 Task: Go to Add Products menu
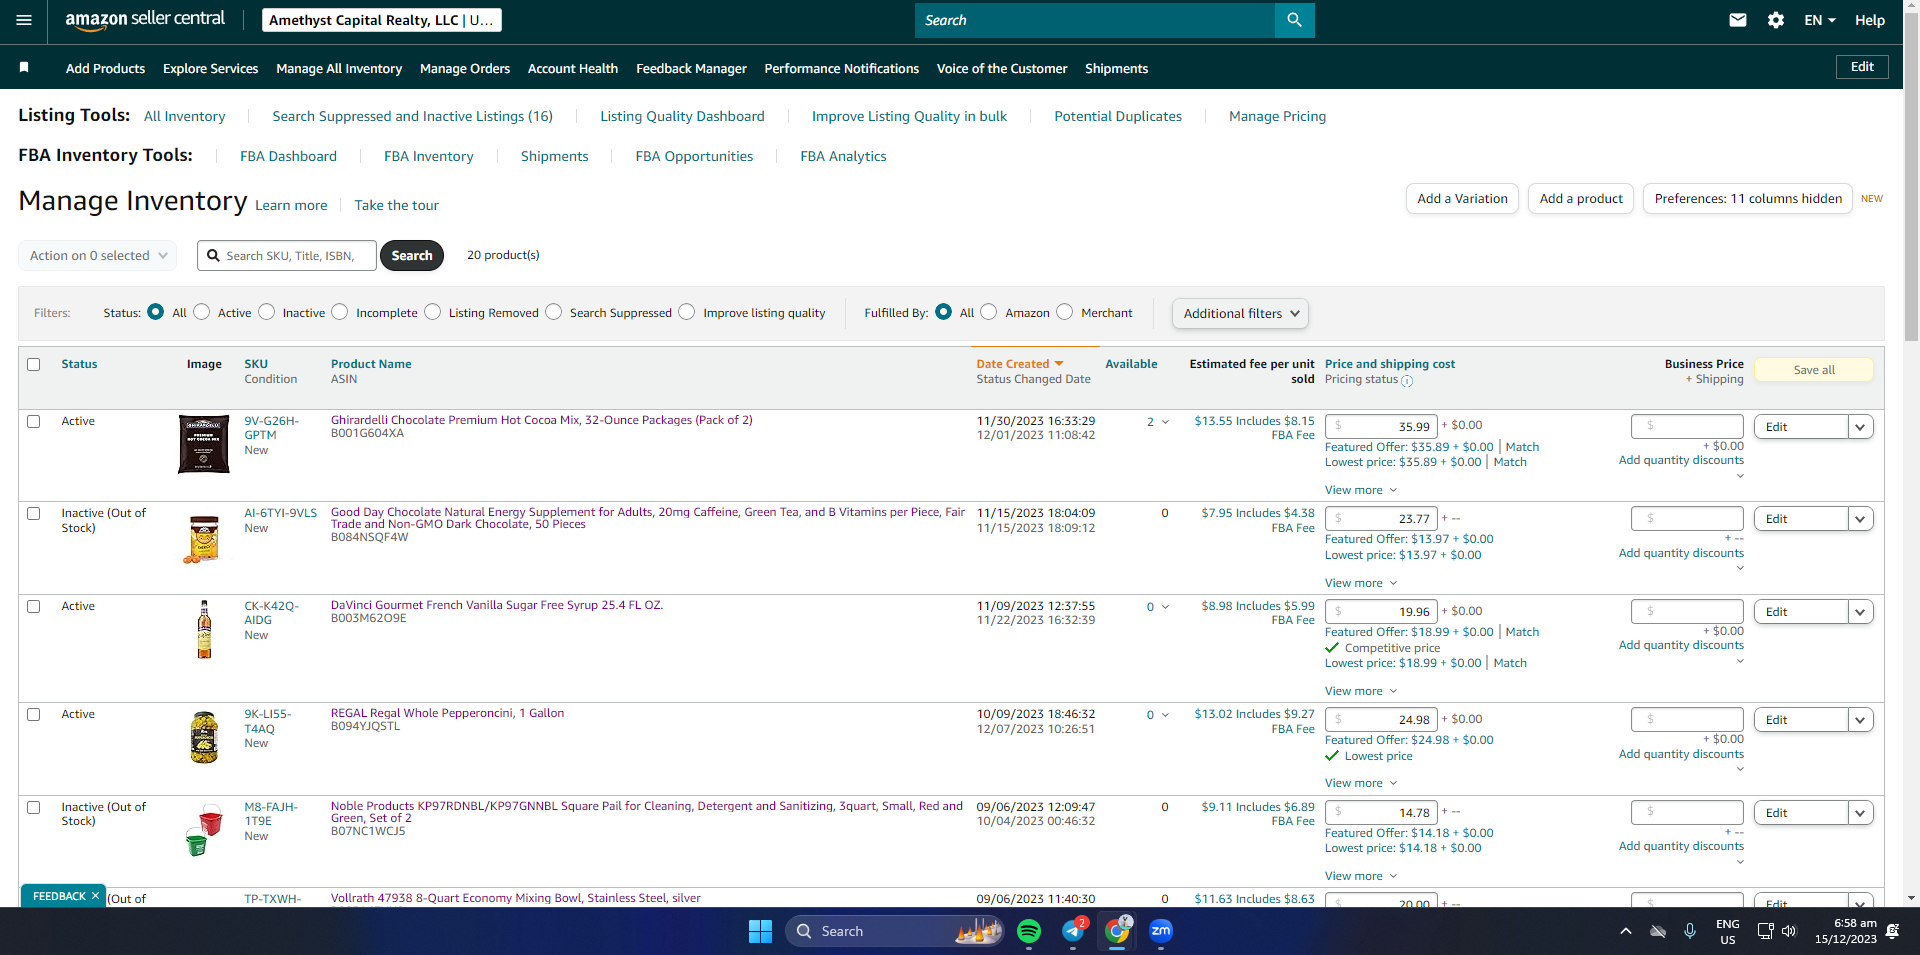pos(105,68)
